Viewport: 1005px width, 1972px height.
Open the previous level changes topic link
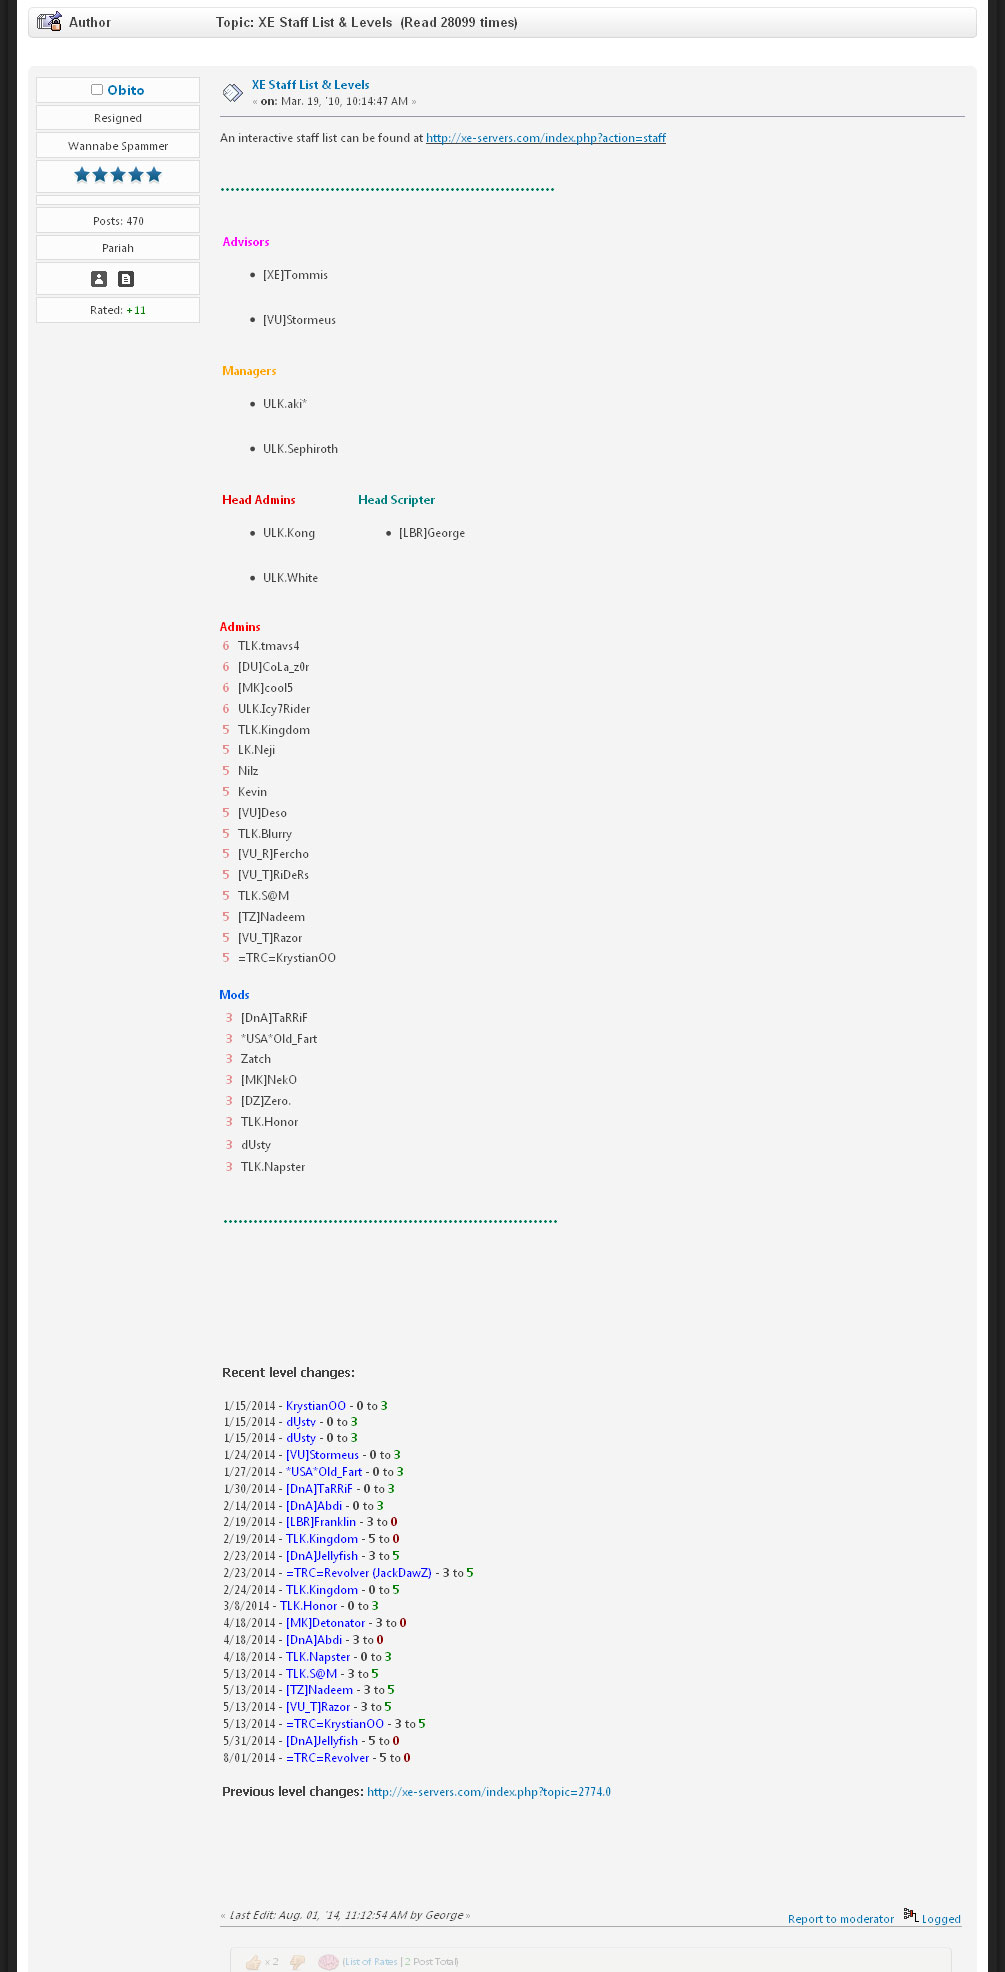click(489, 1791)
